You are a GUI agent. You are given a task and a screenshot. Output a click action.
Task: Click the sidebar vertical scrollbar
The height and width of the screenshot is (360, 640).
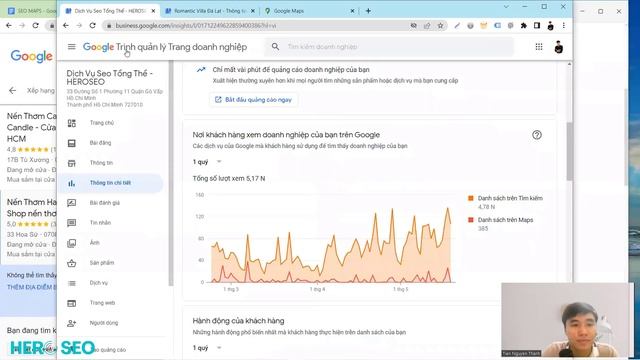click(x=171, y=173)
